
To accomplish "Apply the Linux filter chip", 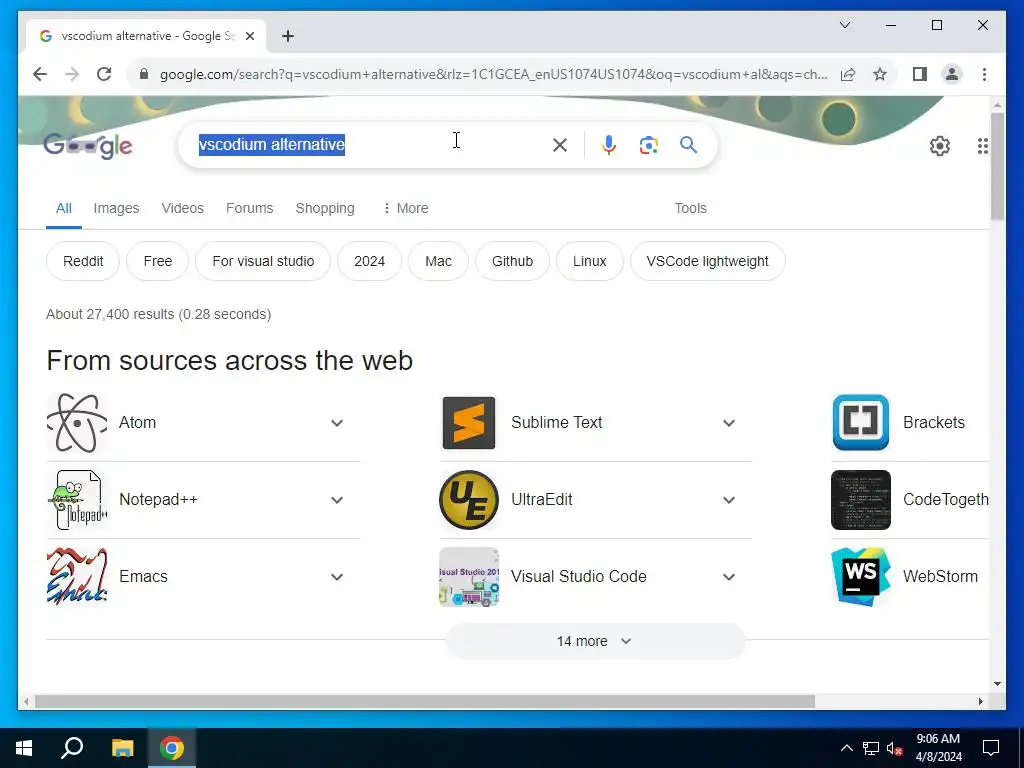I will pyautogui.click(x=589, y=261).
